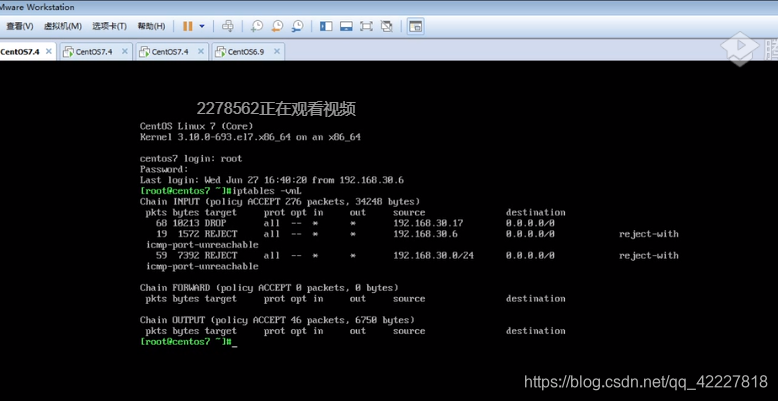Screen dimensions: 778x401
Task: Close the CentOS6.9 tab
Action: tap(276, 51)
